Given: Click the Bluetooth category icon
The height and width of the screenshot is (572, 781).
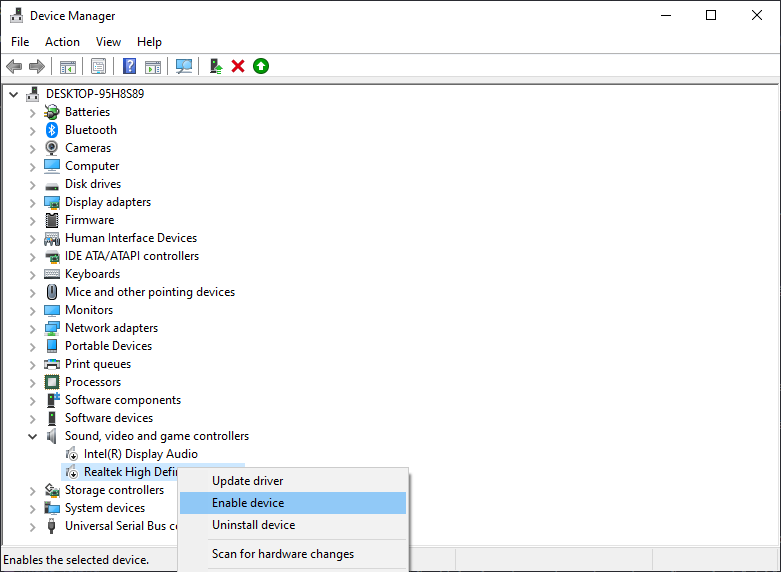Looking at the screenshot, I should point(53,130).
